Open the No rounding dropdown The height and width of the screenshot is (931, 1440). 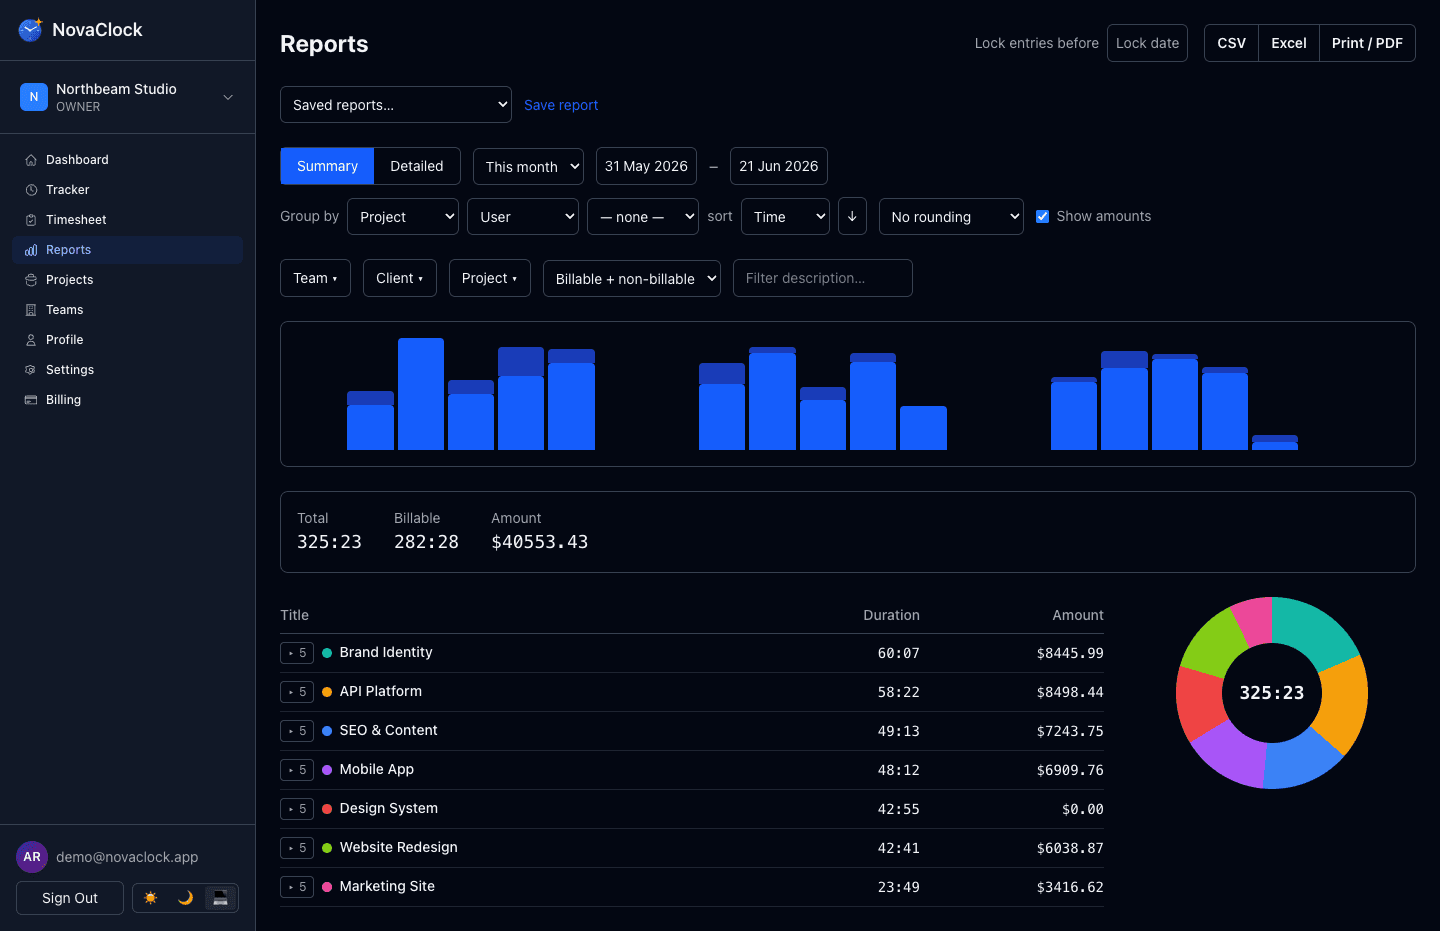coord(951,216)
